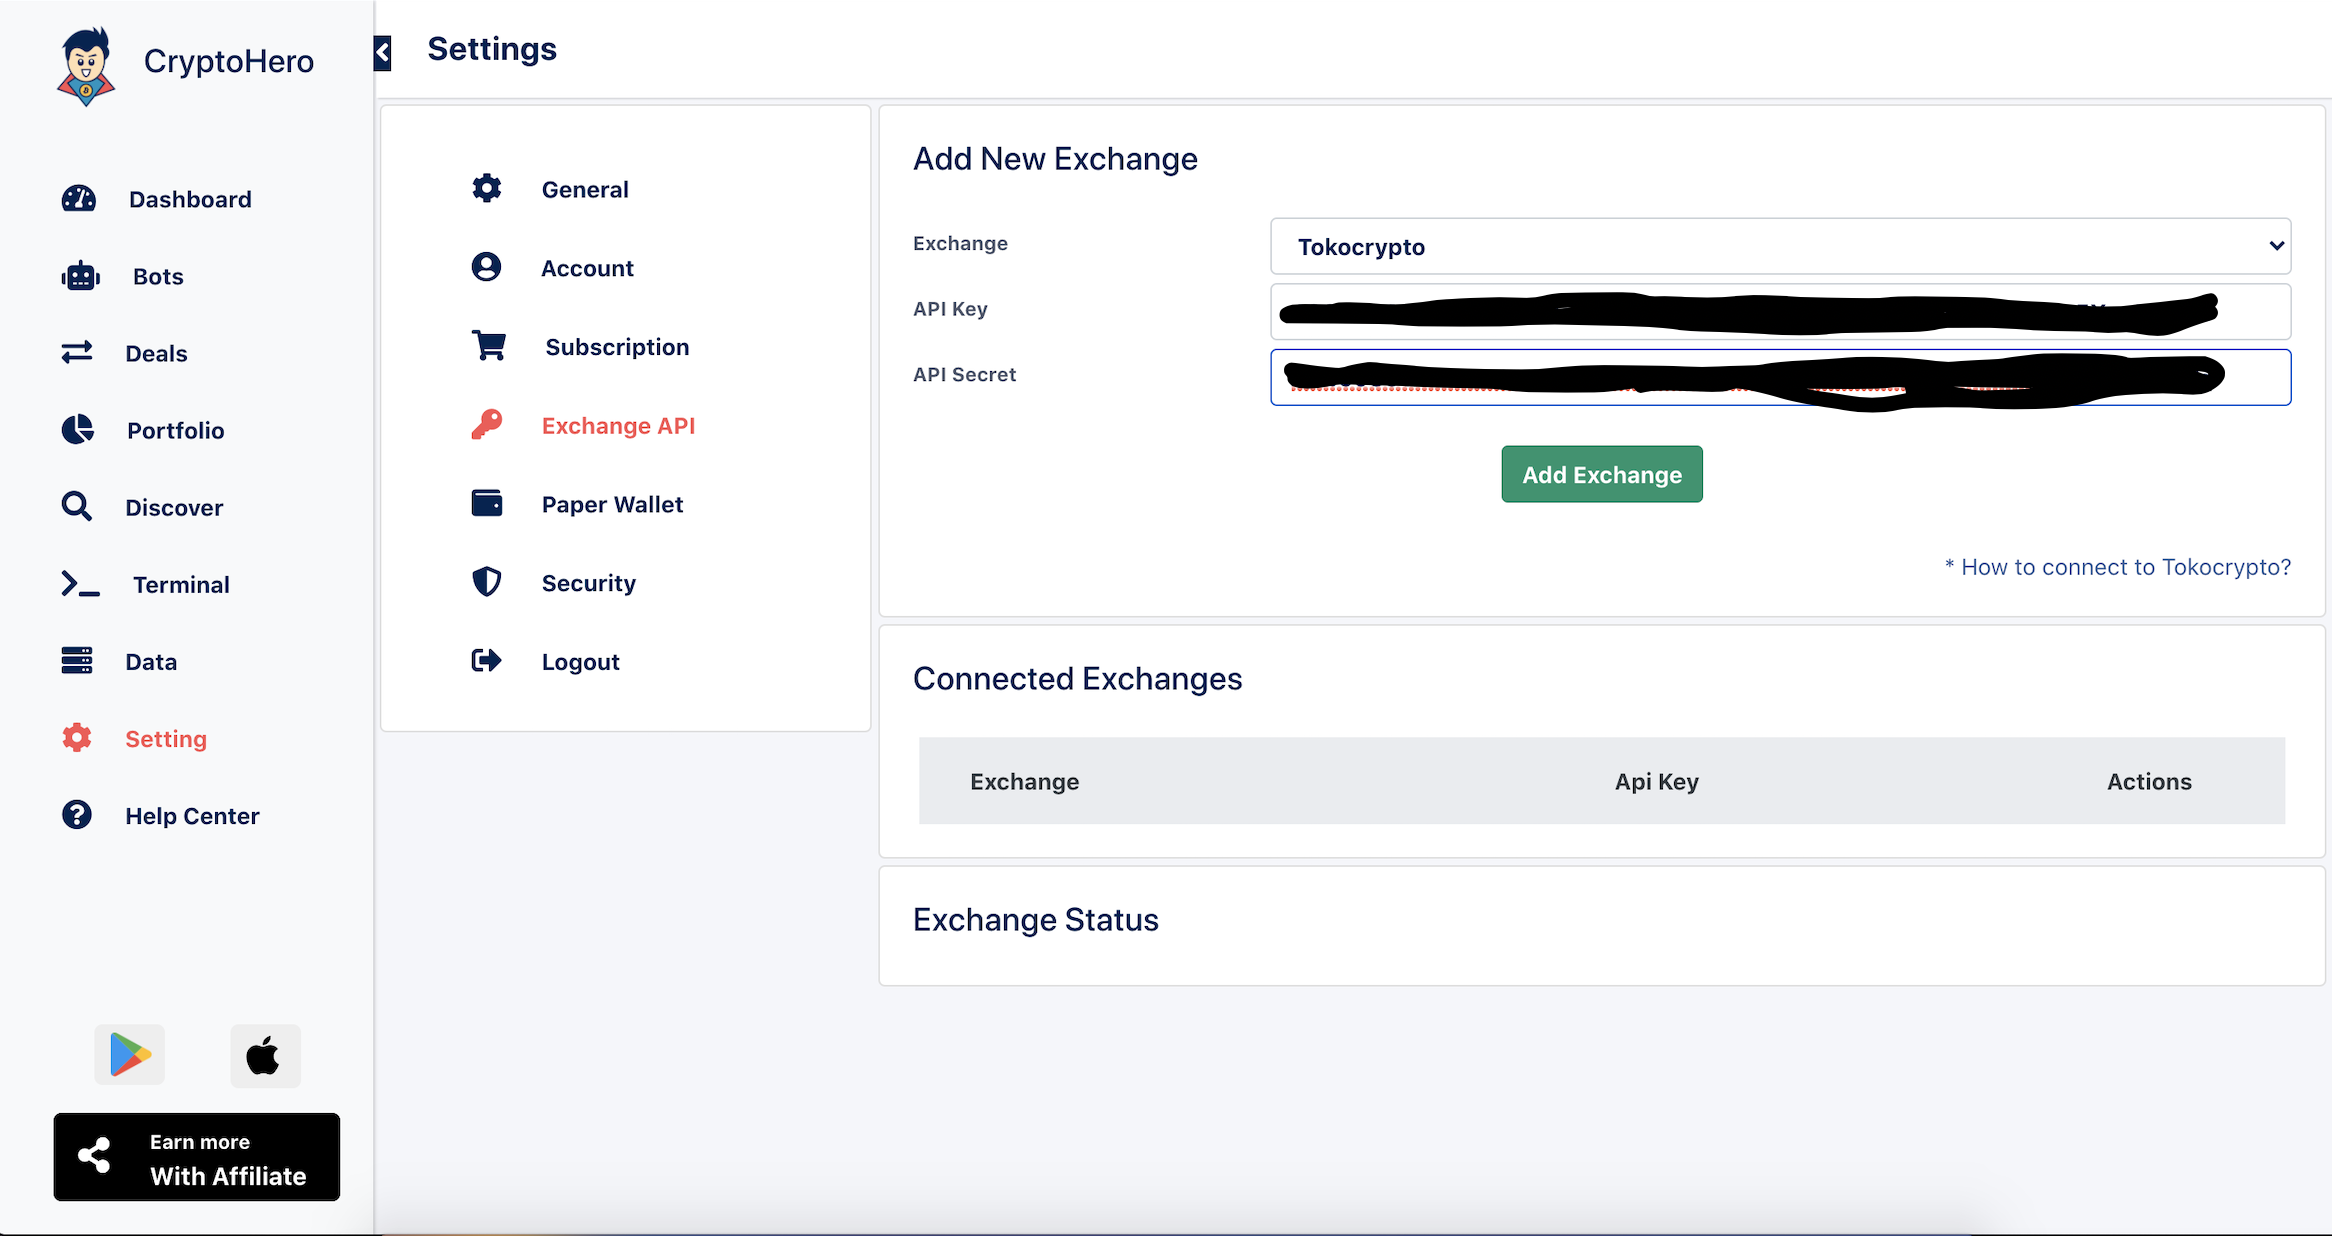Click the Actions column header

tap(2149, 781)
